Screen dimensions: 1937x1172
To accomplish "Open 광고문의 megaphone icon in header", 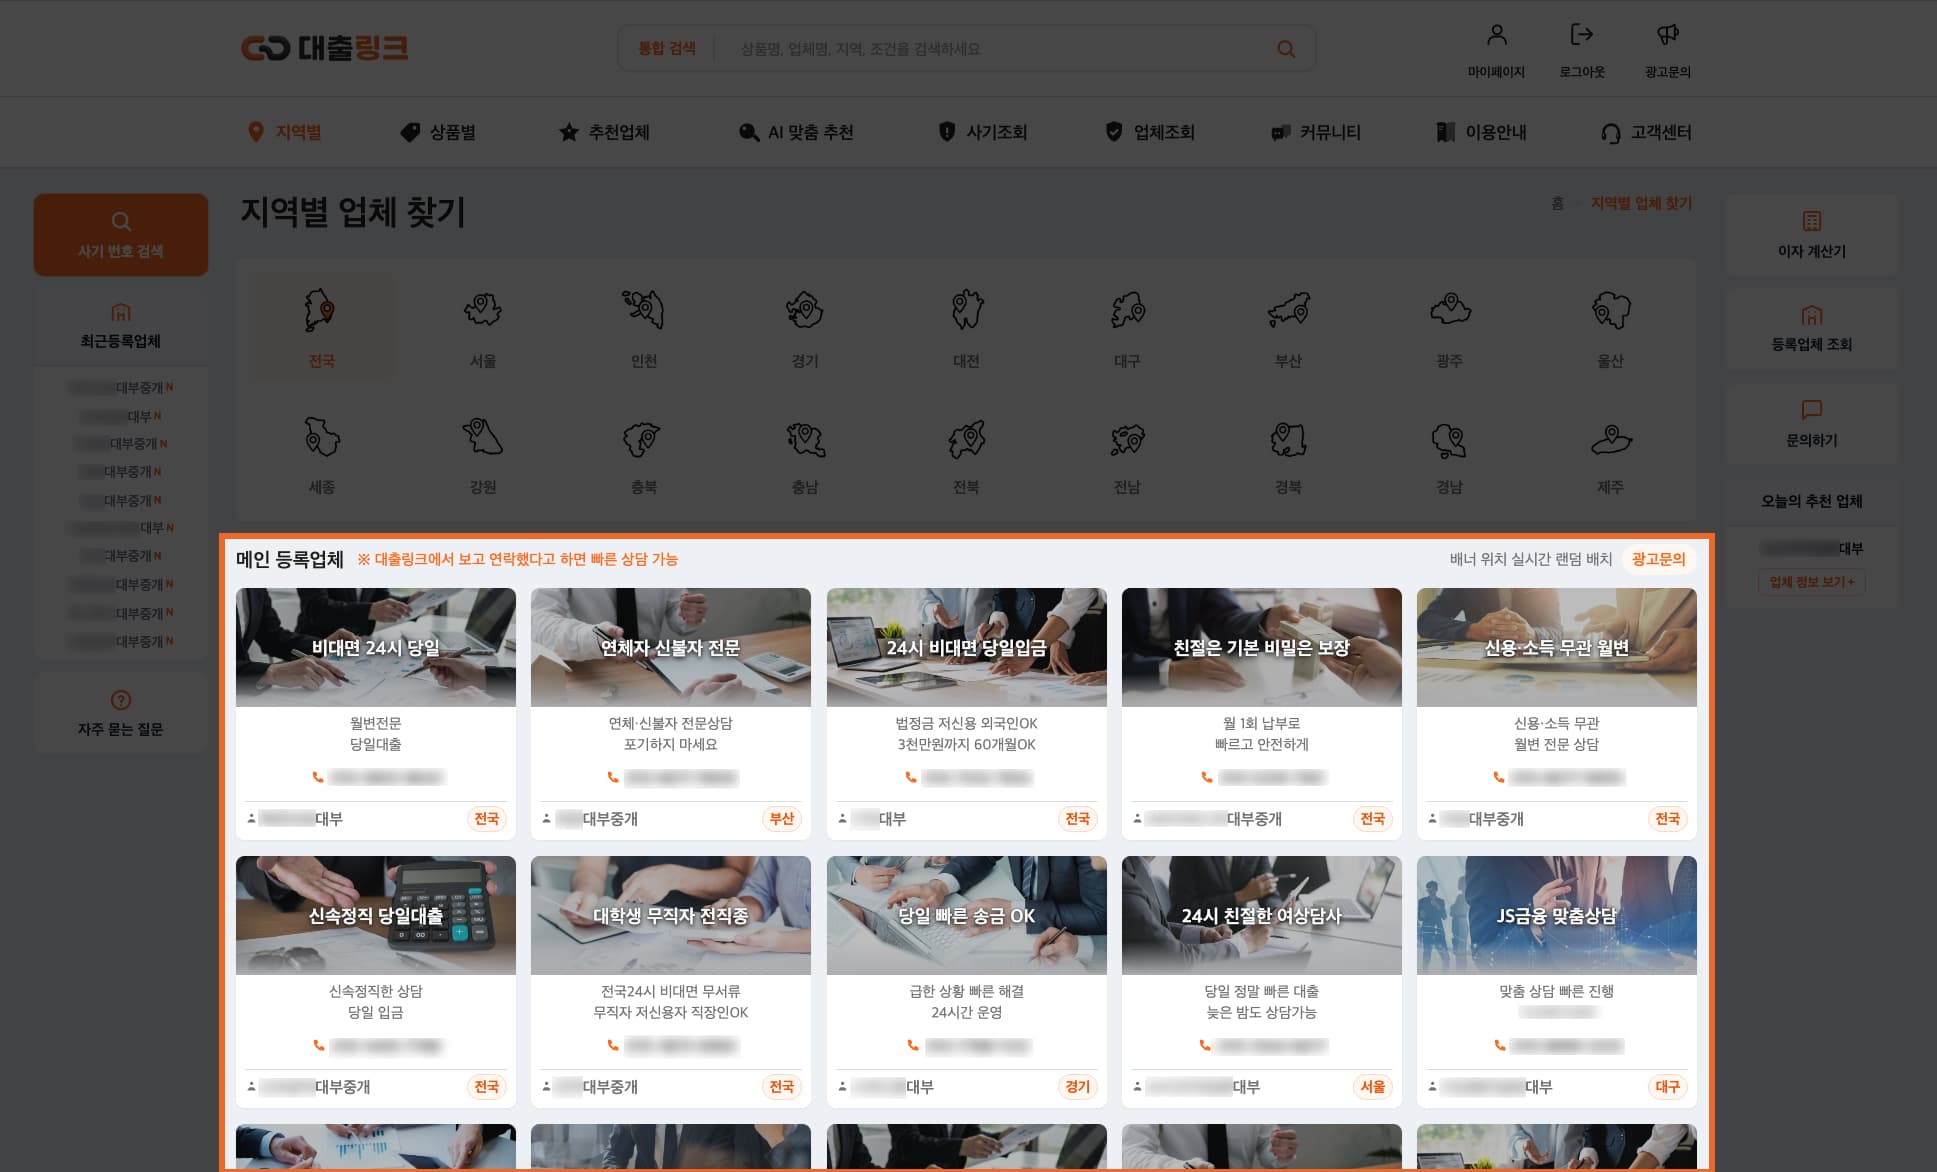I will [1667, 35].
